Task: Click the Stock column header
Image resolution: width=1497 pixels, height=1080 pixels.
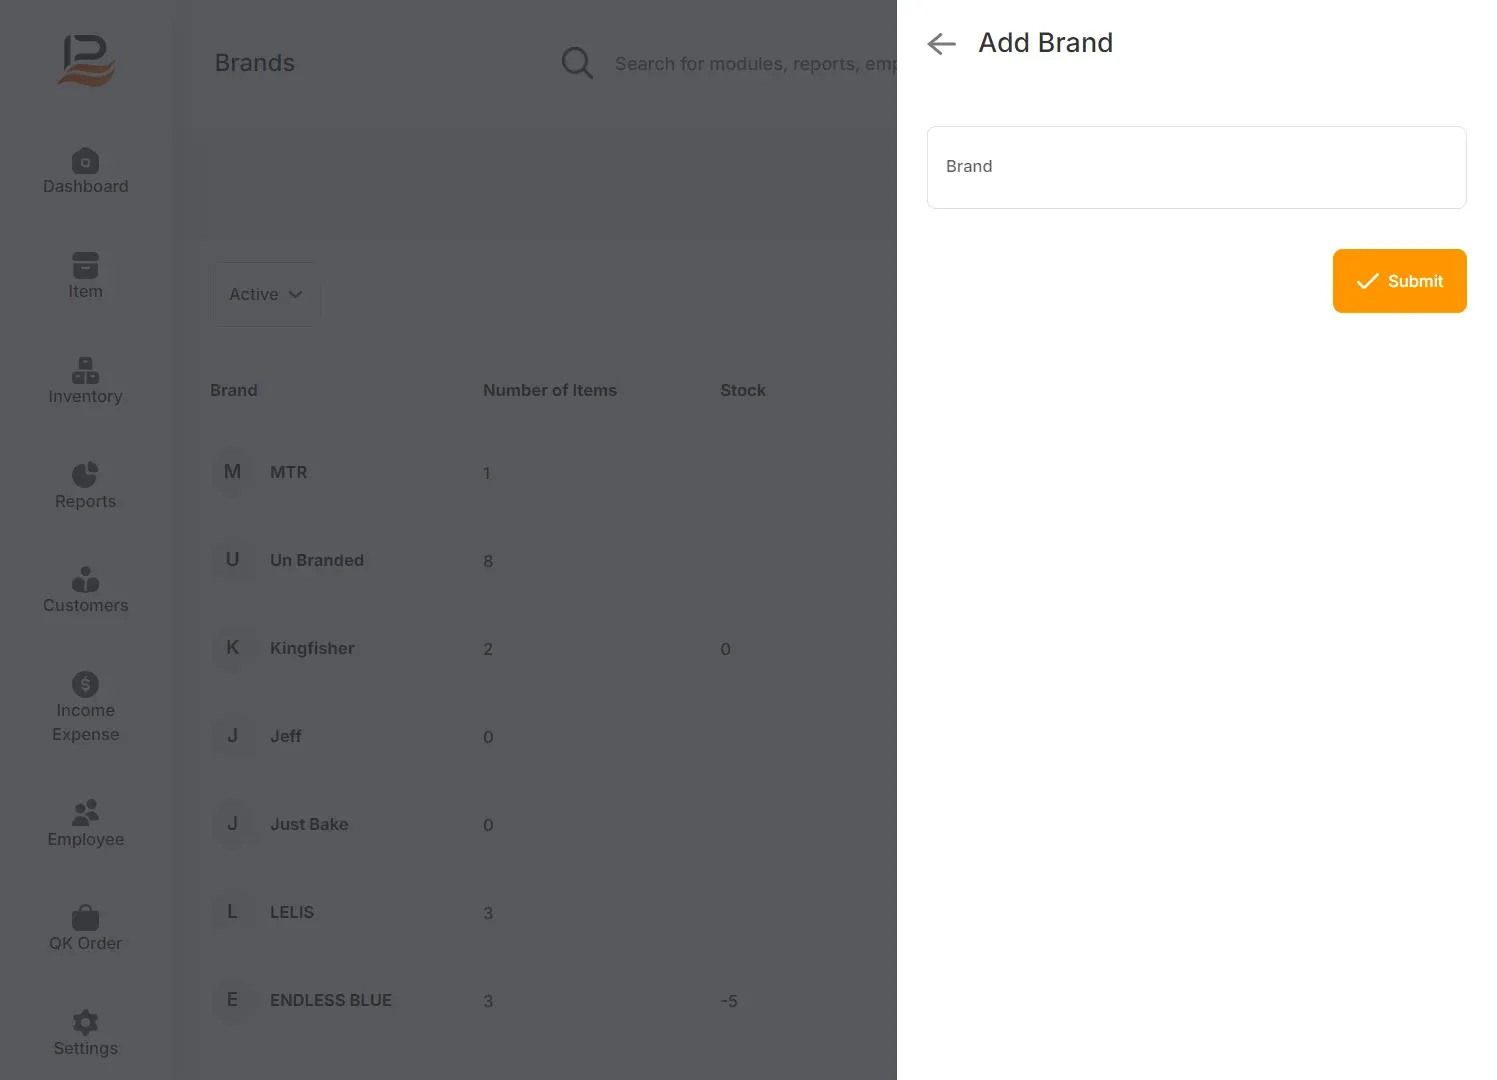Action: click(x=743, y=390)
